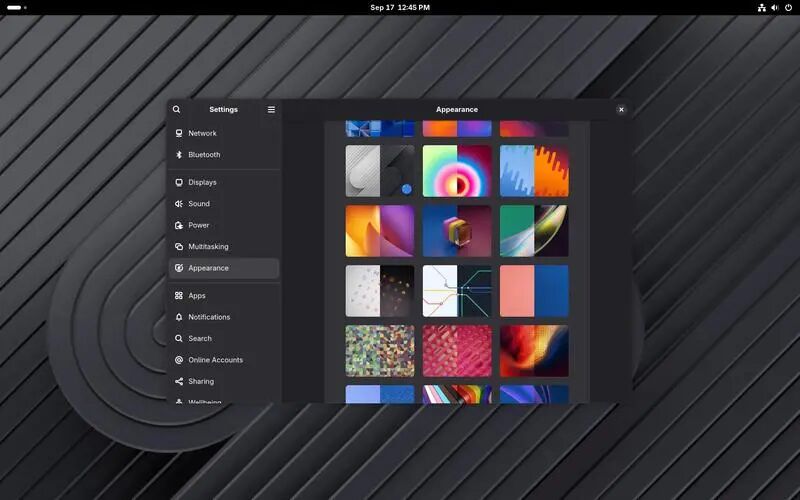Select the Search settings entry
This screenshot has width=800, height=500.
[x=224, y=338]
